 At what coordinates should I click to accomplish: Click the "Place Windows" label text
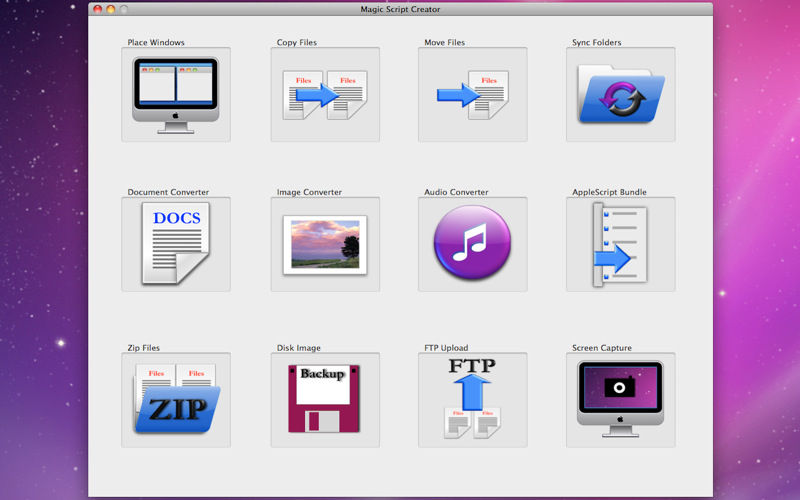coord(156,42)
